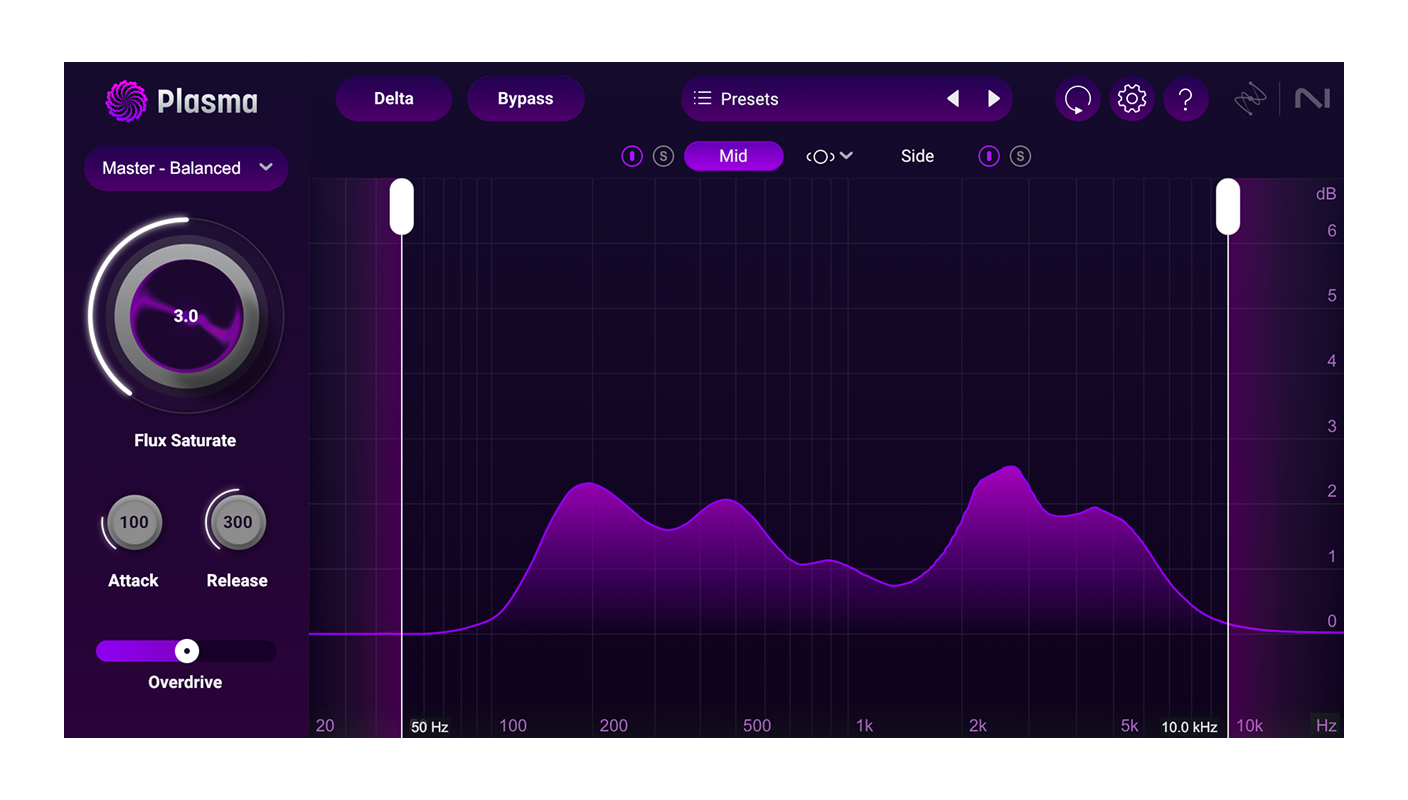Click the 1k frequency axis label
Image resolution: width=1408 pixels, height=800 pixels.
pyautogui.click(x=865, y=726)
